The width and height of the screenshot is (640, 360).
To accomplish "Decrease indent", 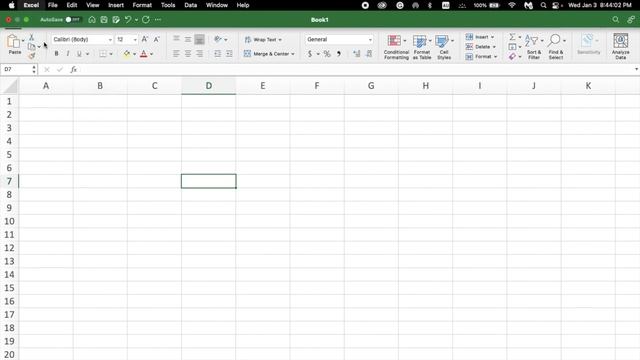I will click(218, 53).
